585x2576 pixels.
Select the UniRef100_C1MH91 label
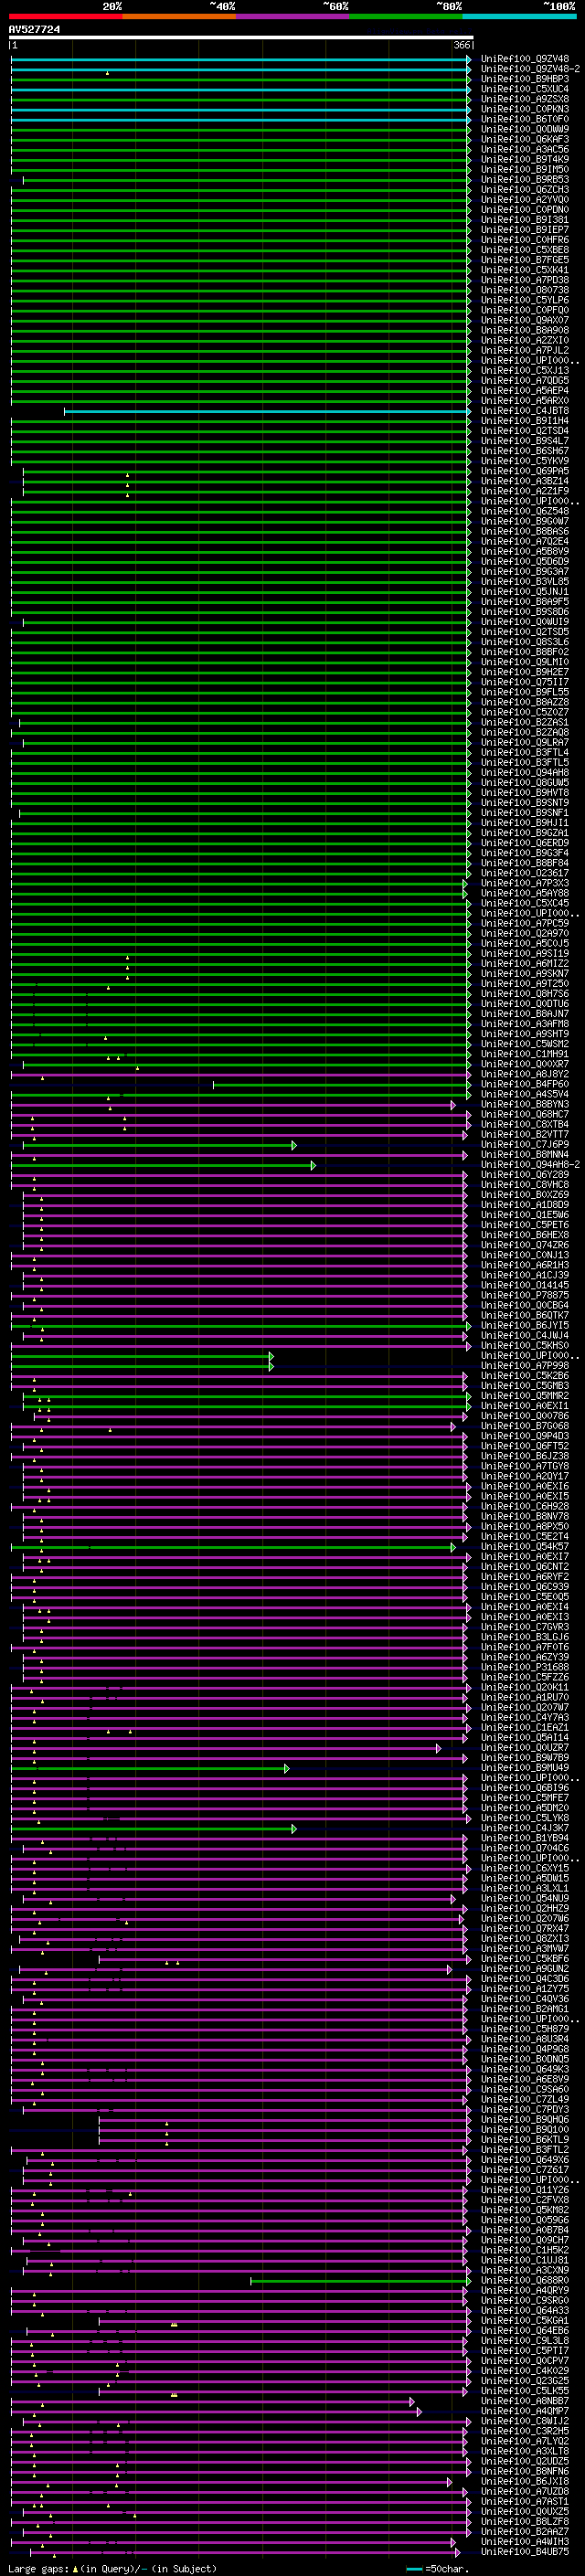525,1054
